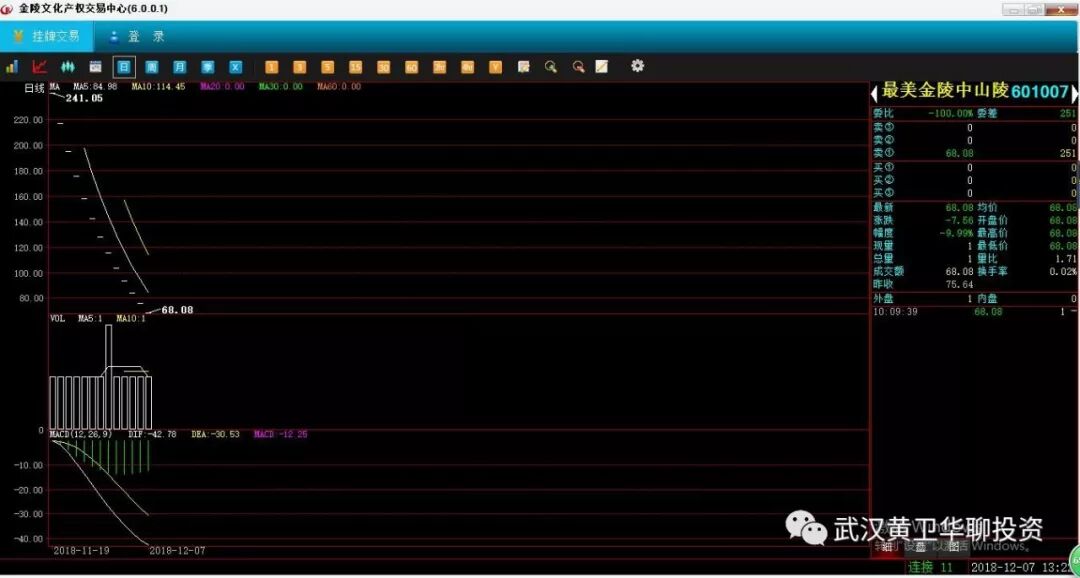
Task: Click the DIF:-42.78 value
Action: tap(152, 435)
